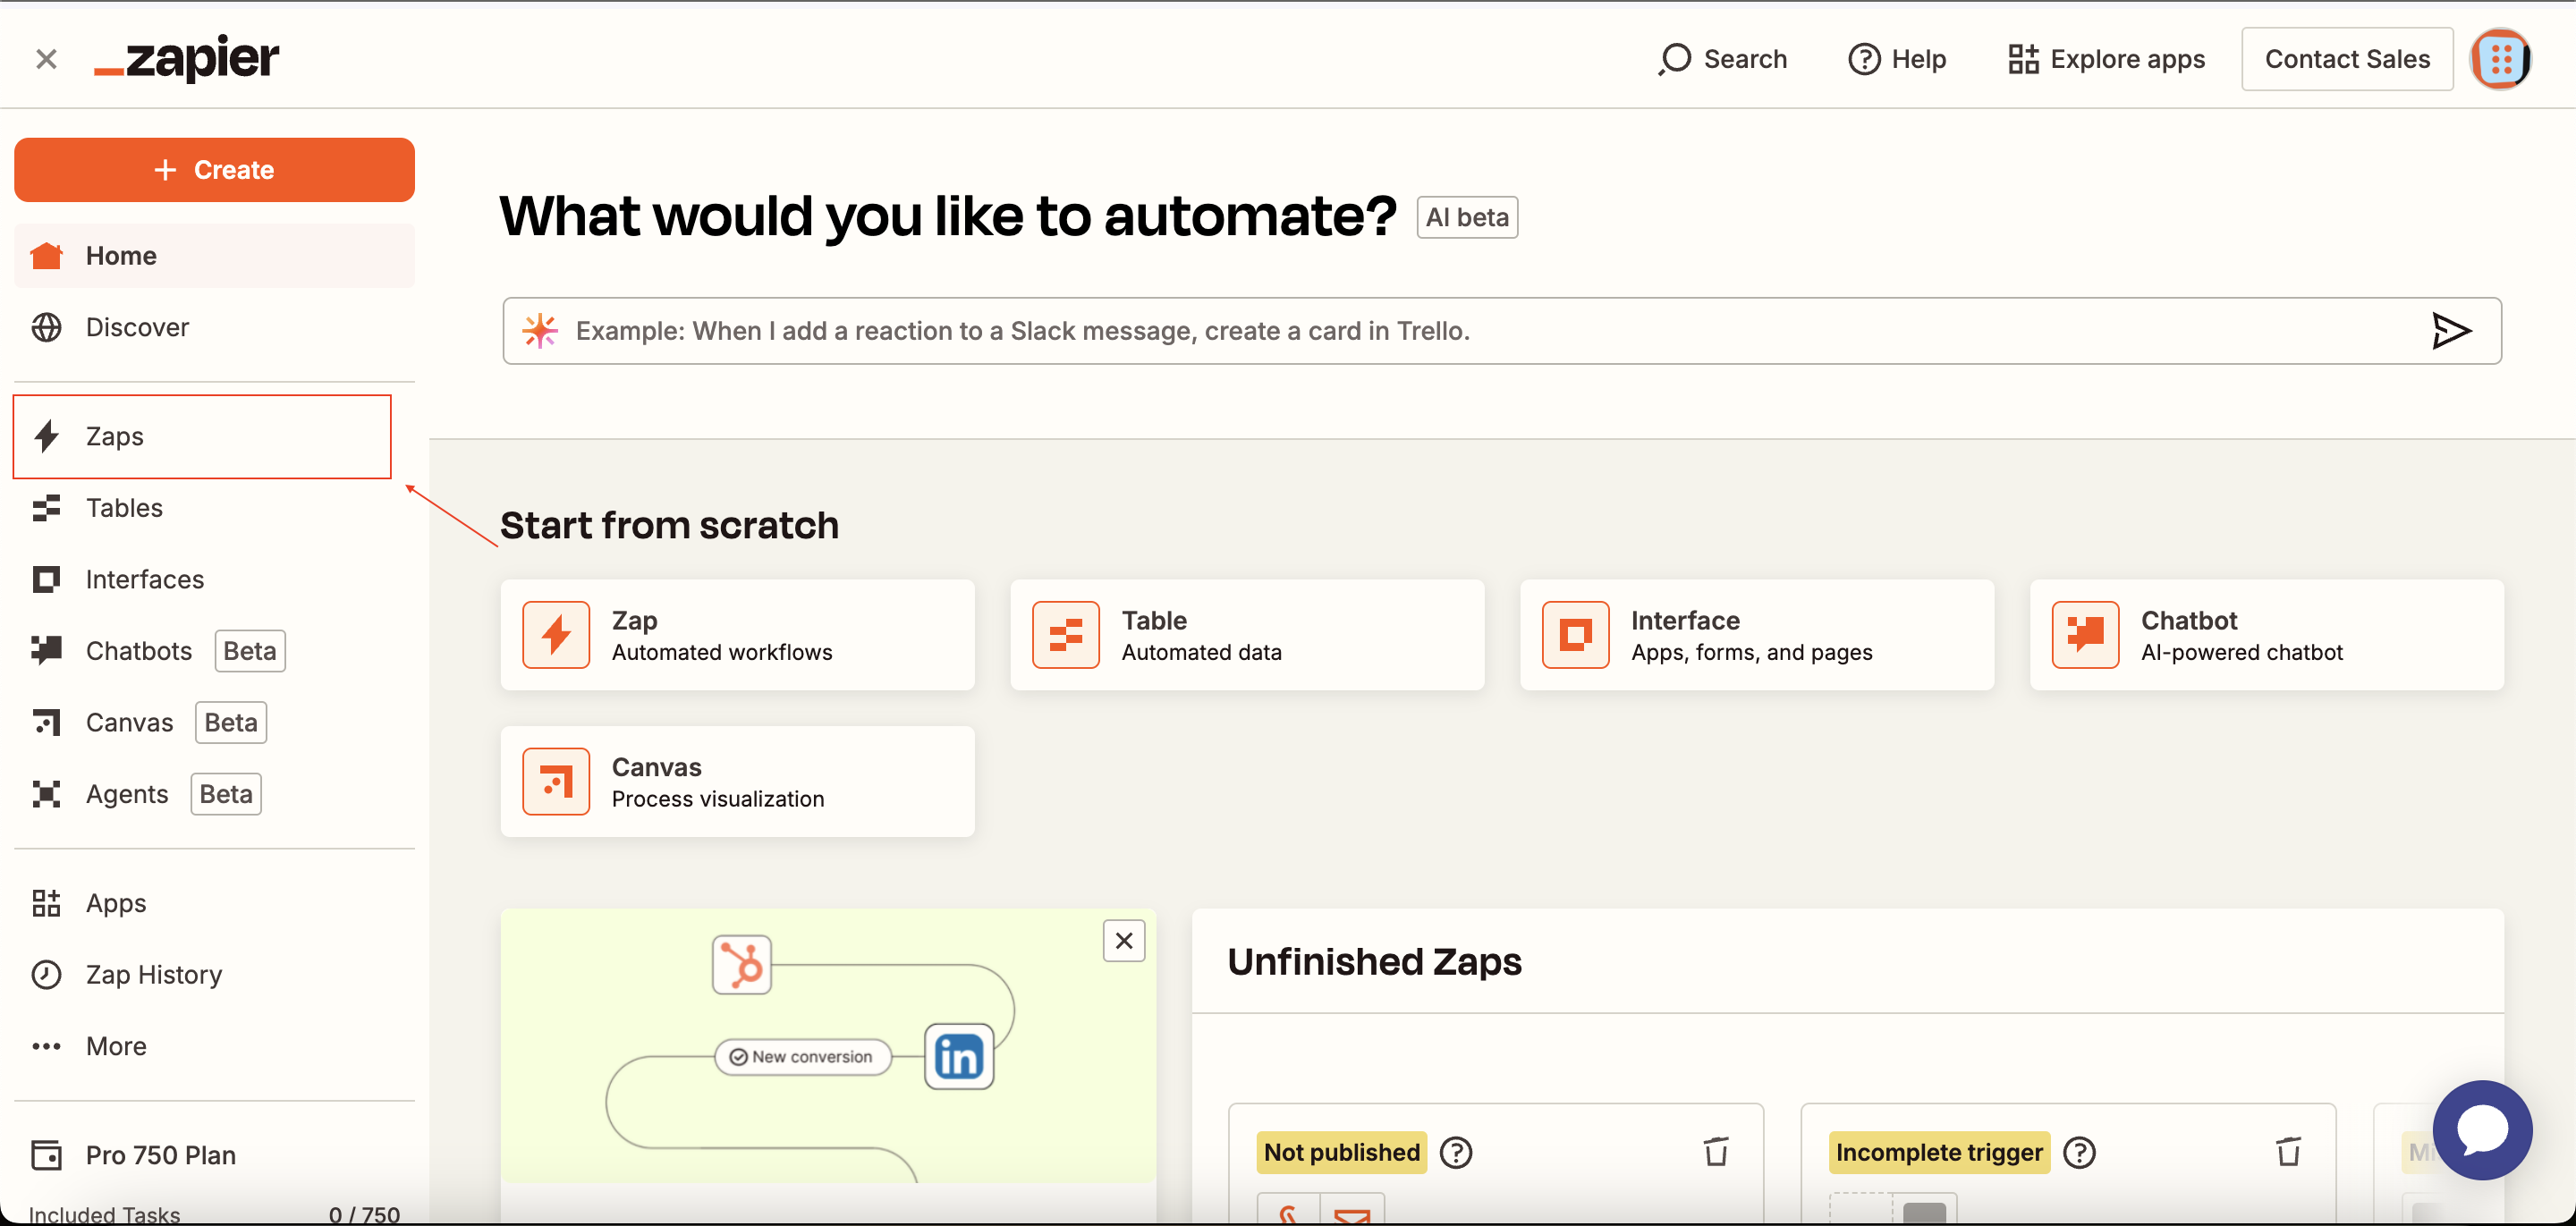Click the Home house icon
This screenshot has width=2576, height=1226.
(x=46, y=256)
